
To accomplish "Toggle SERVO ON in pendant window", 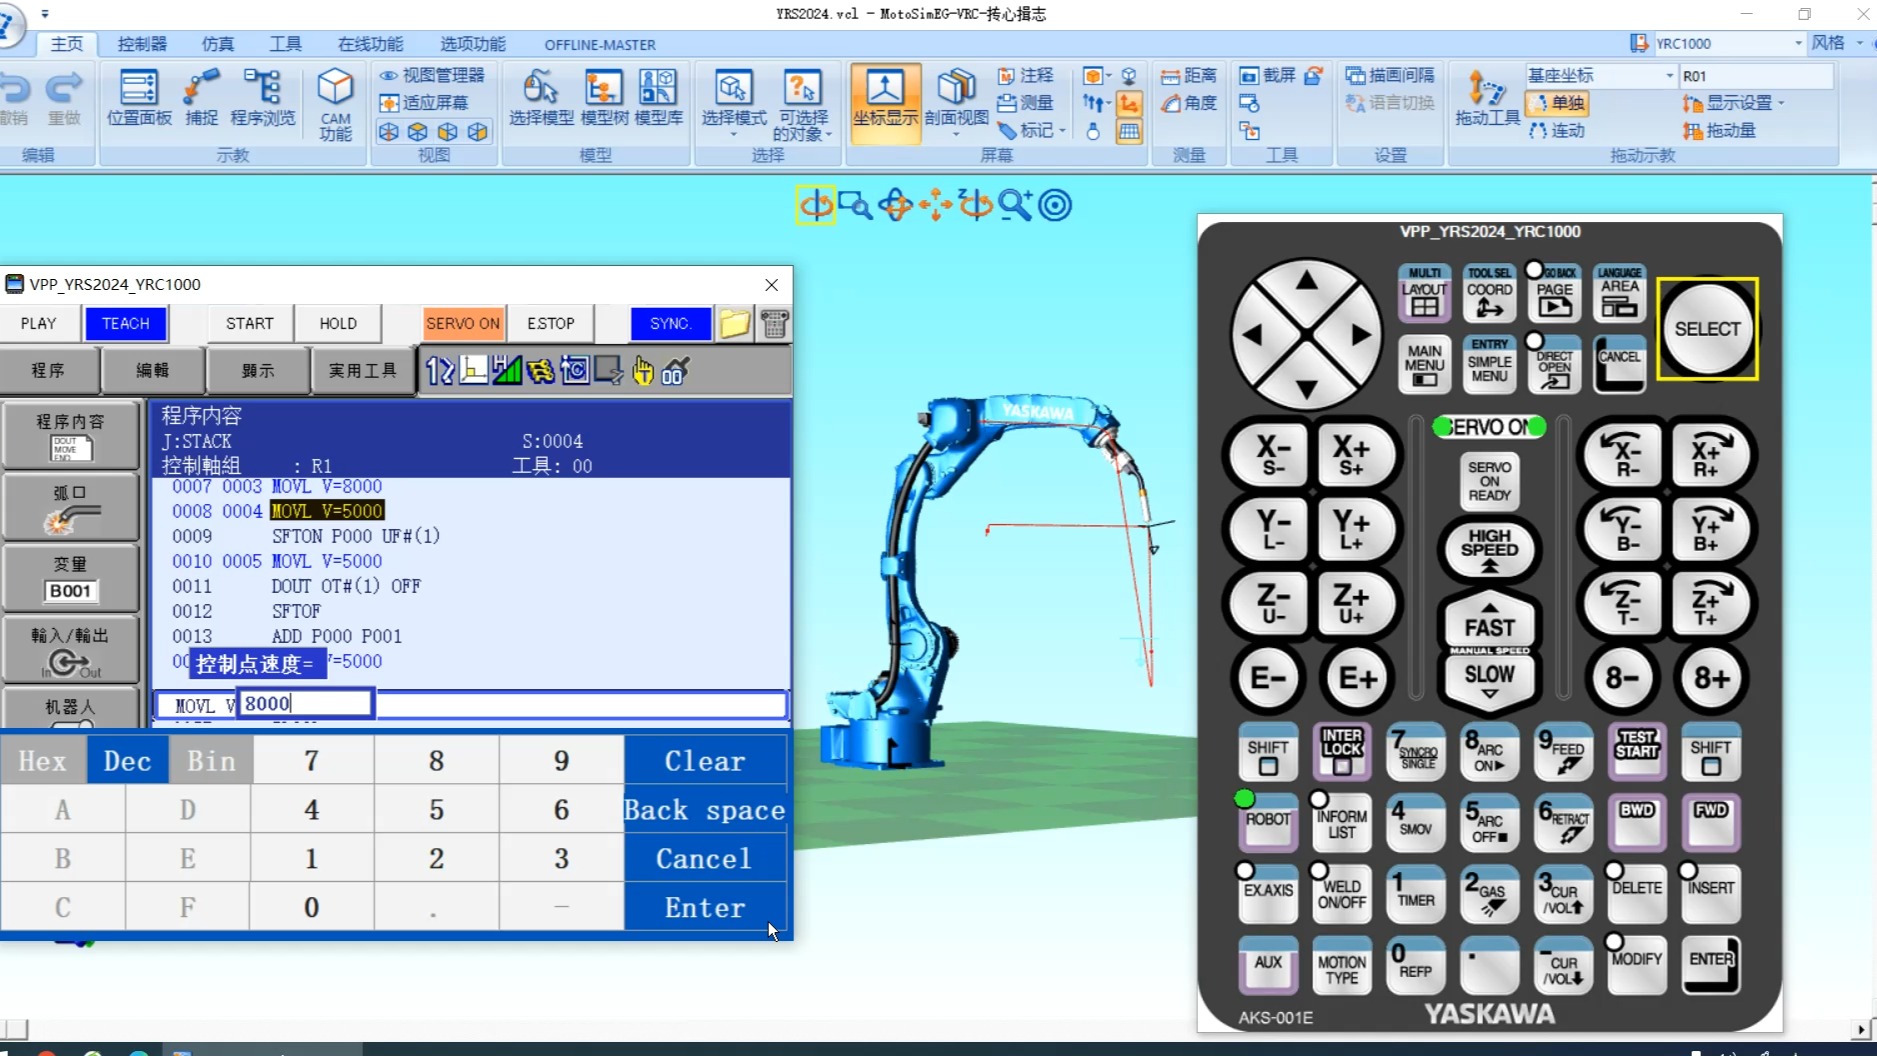I will click(462, 323).
